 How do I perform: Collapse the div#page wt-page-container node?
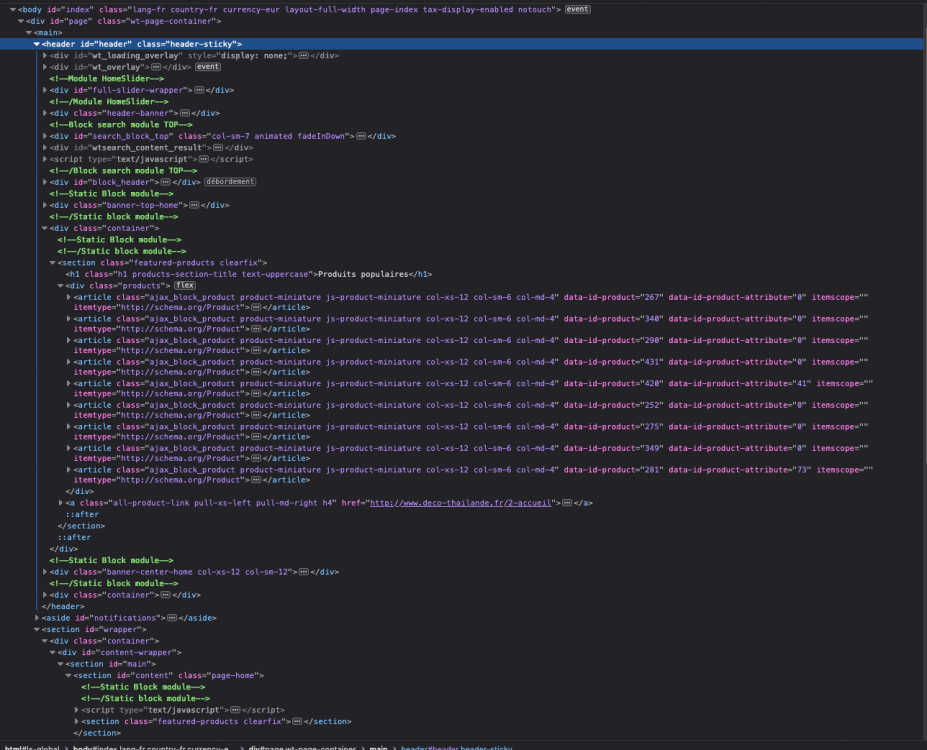[21, 21]
